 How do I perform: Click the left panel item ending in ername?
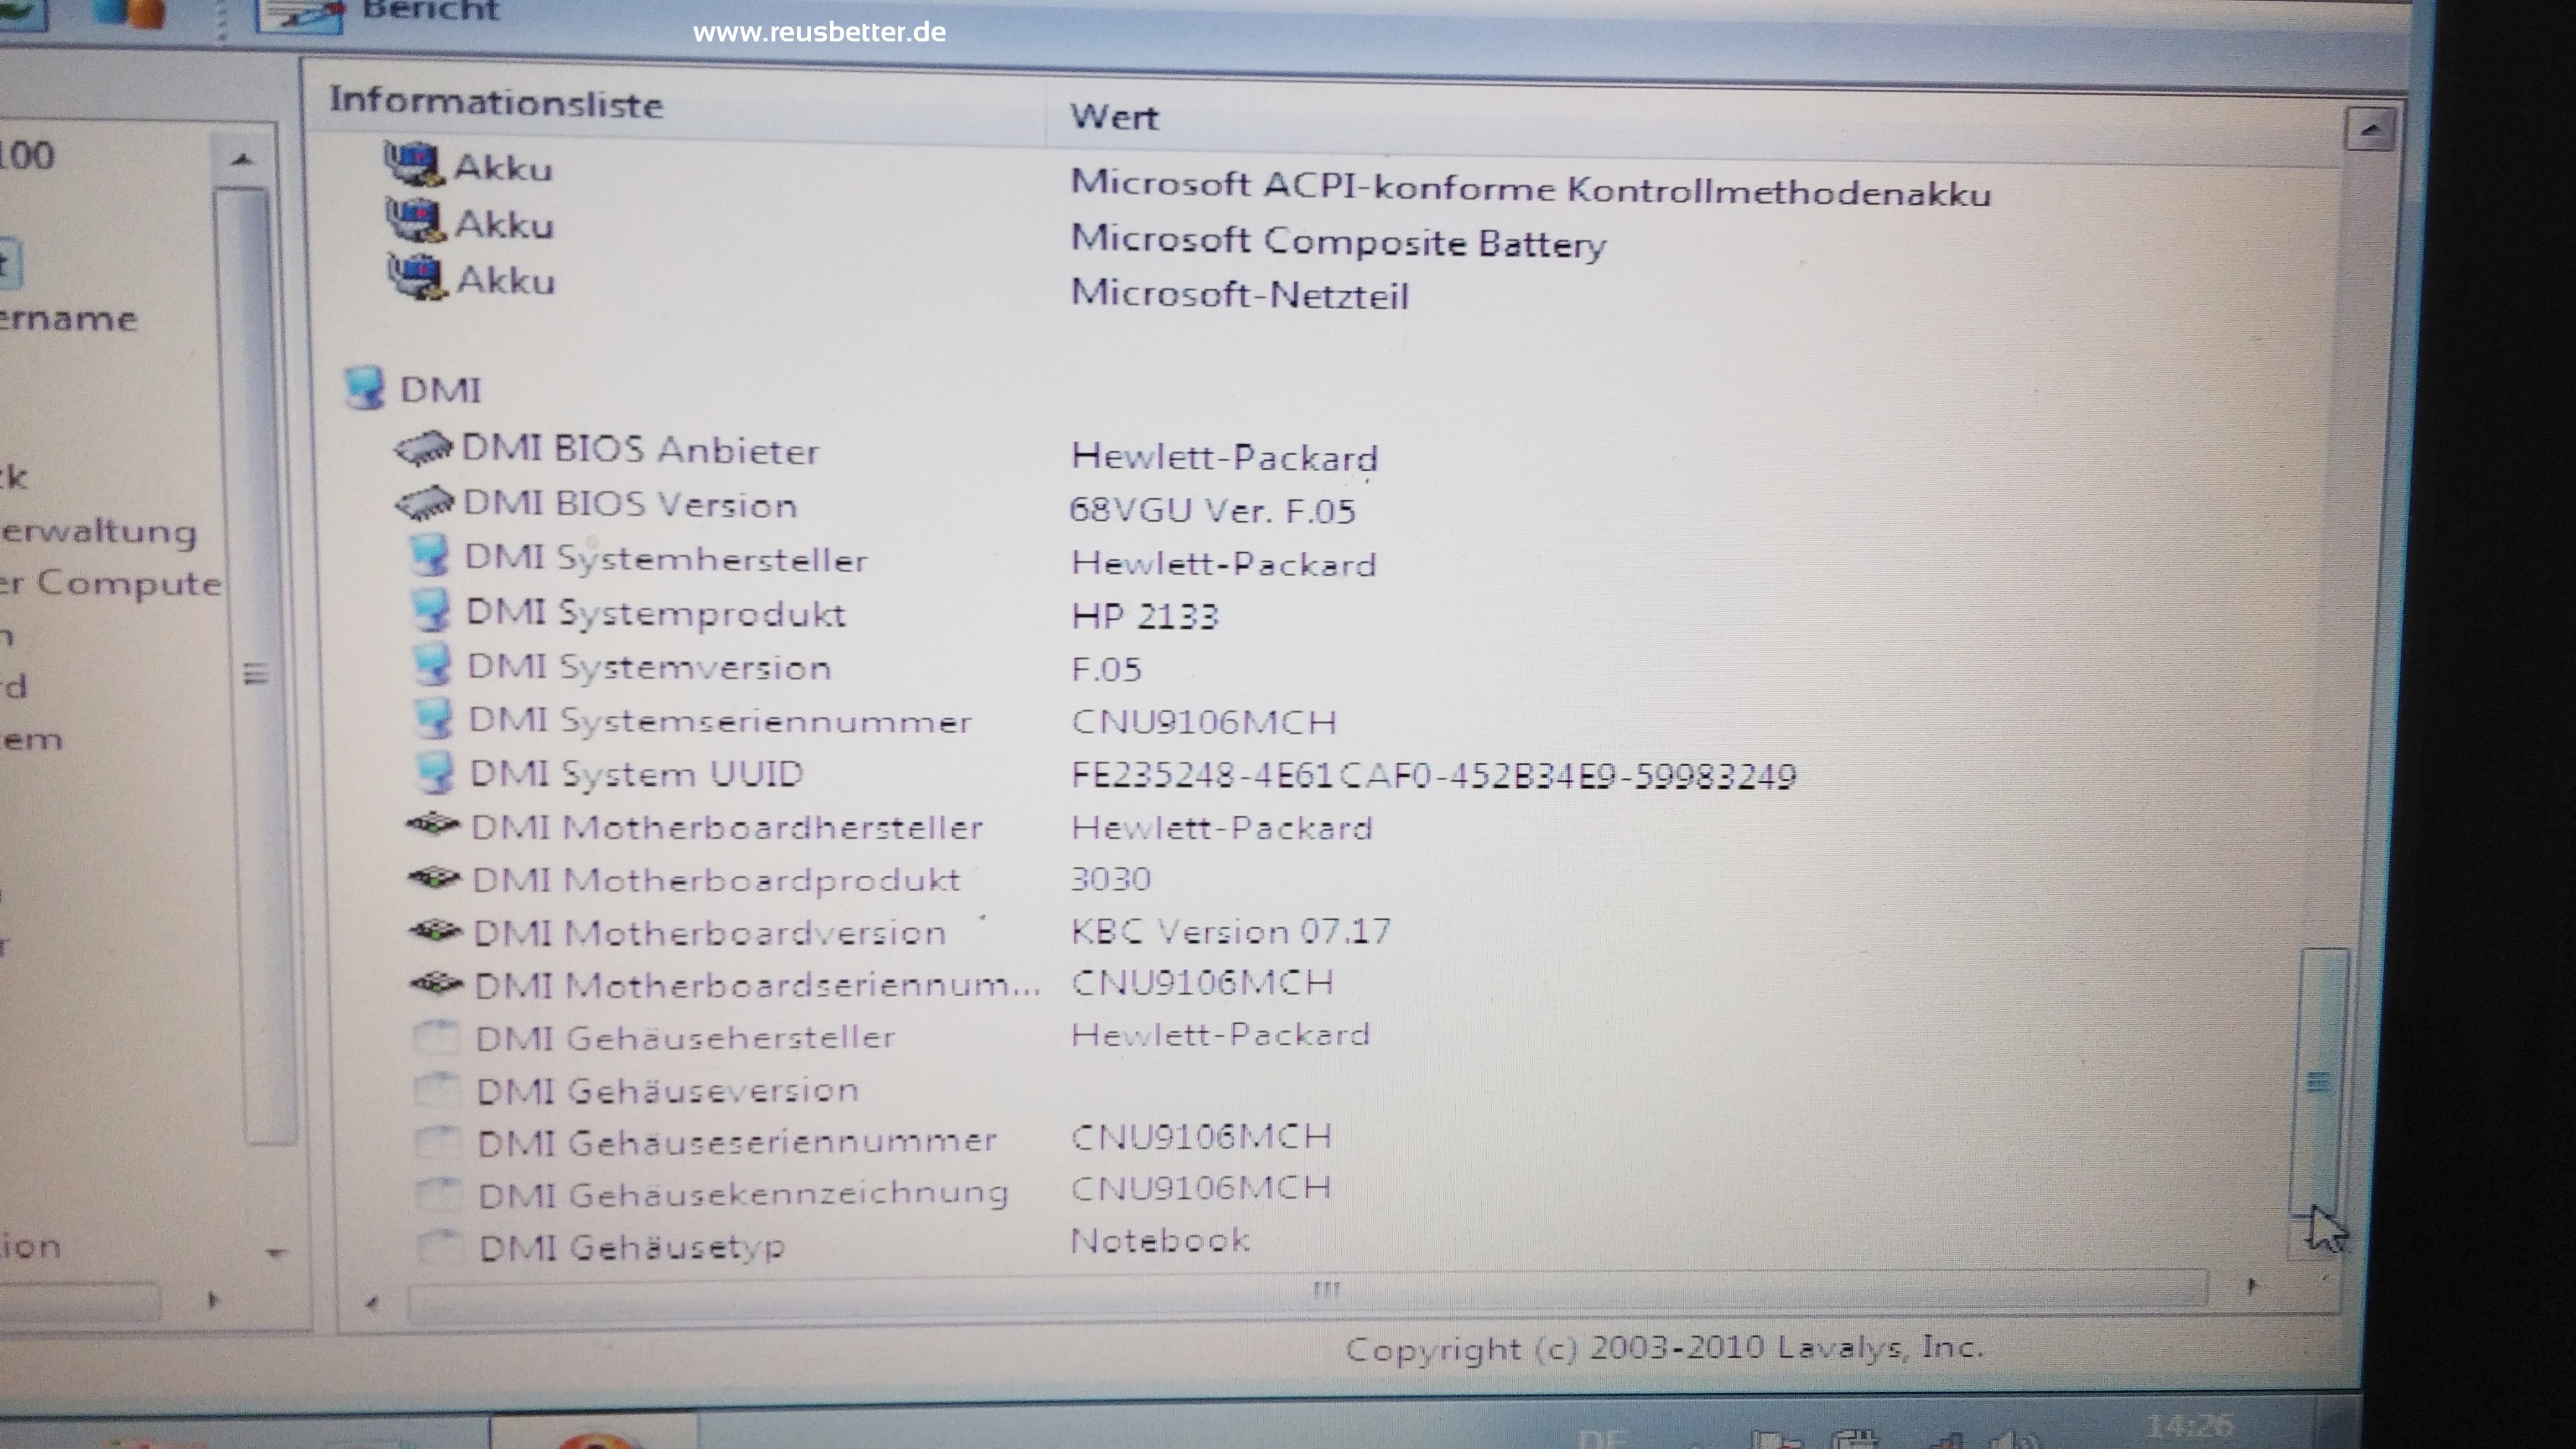click(x=68, y=319)
